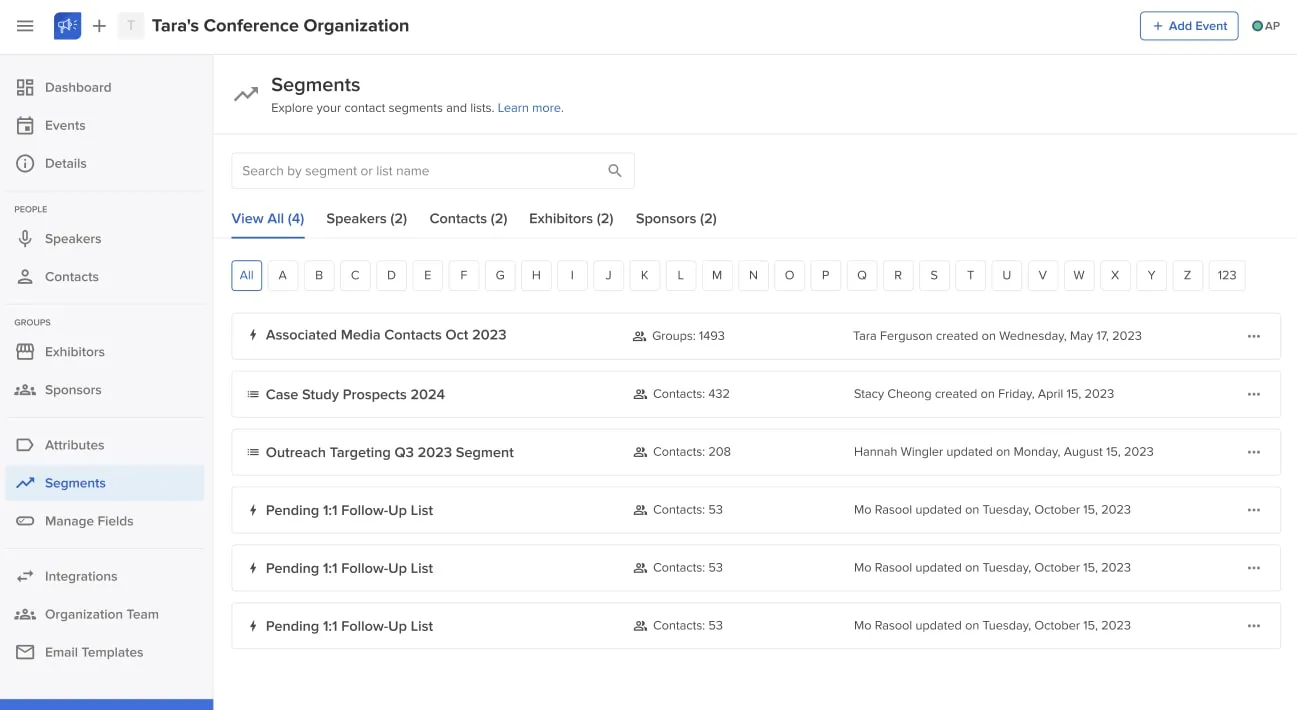Click the segment search input field
Viewport: 1297px width, 710px height.
click(x=433, y=171)
